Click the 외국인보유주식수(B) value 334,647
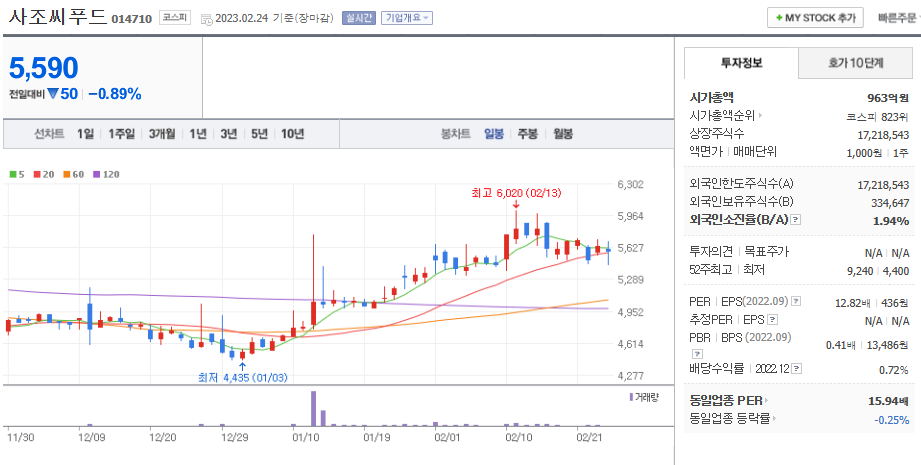This screenshot has height=465, width=921. [x=891, y=203]
